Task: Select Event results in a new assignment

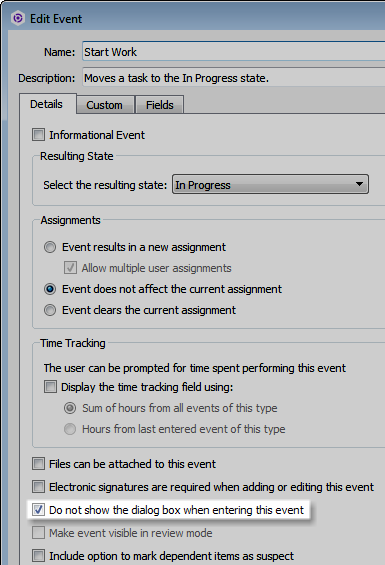Action: pyautogui.click(x=50, y=247)
